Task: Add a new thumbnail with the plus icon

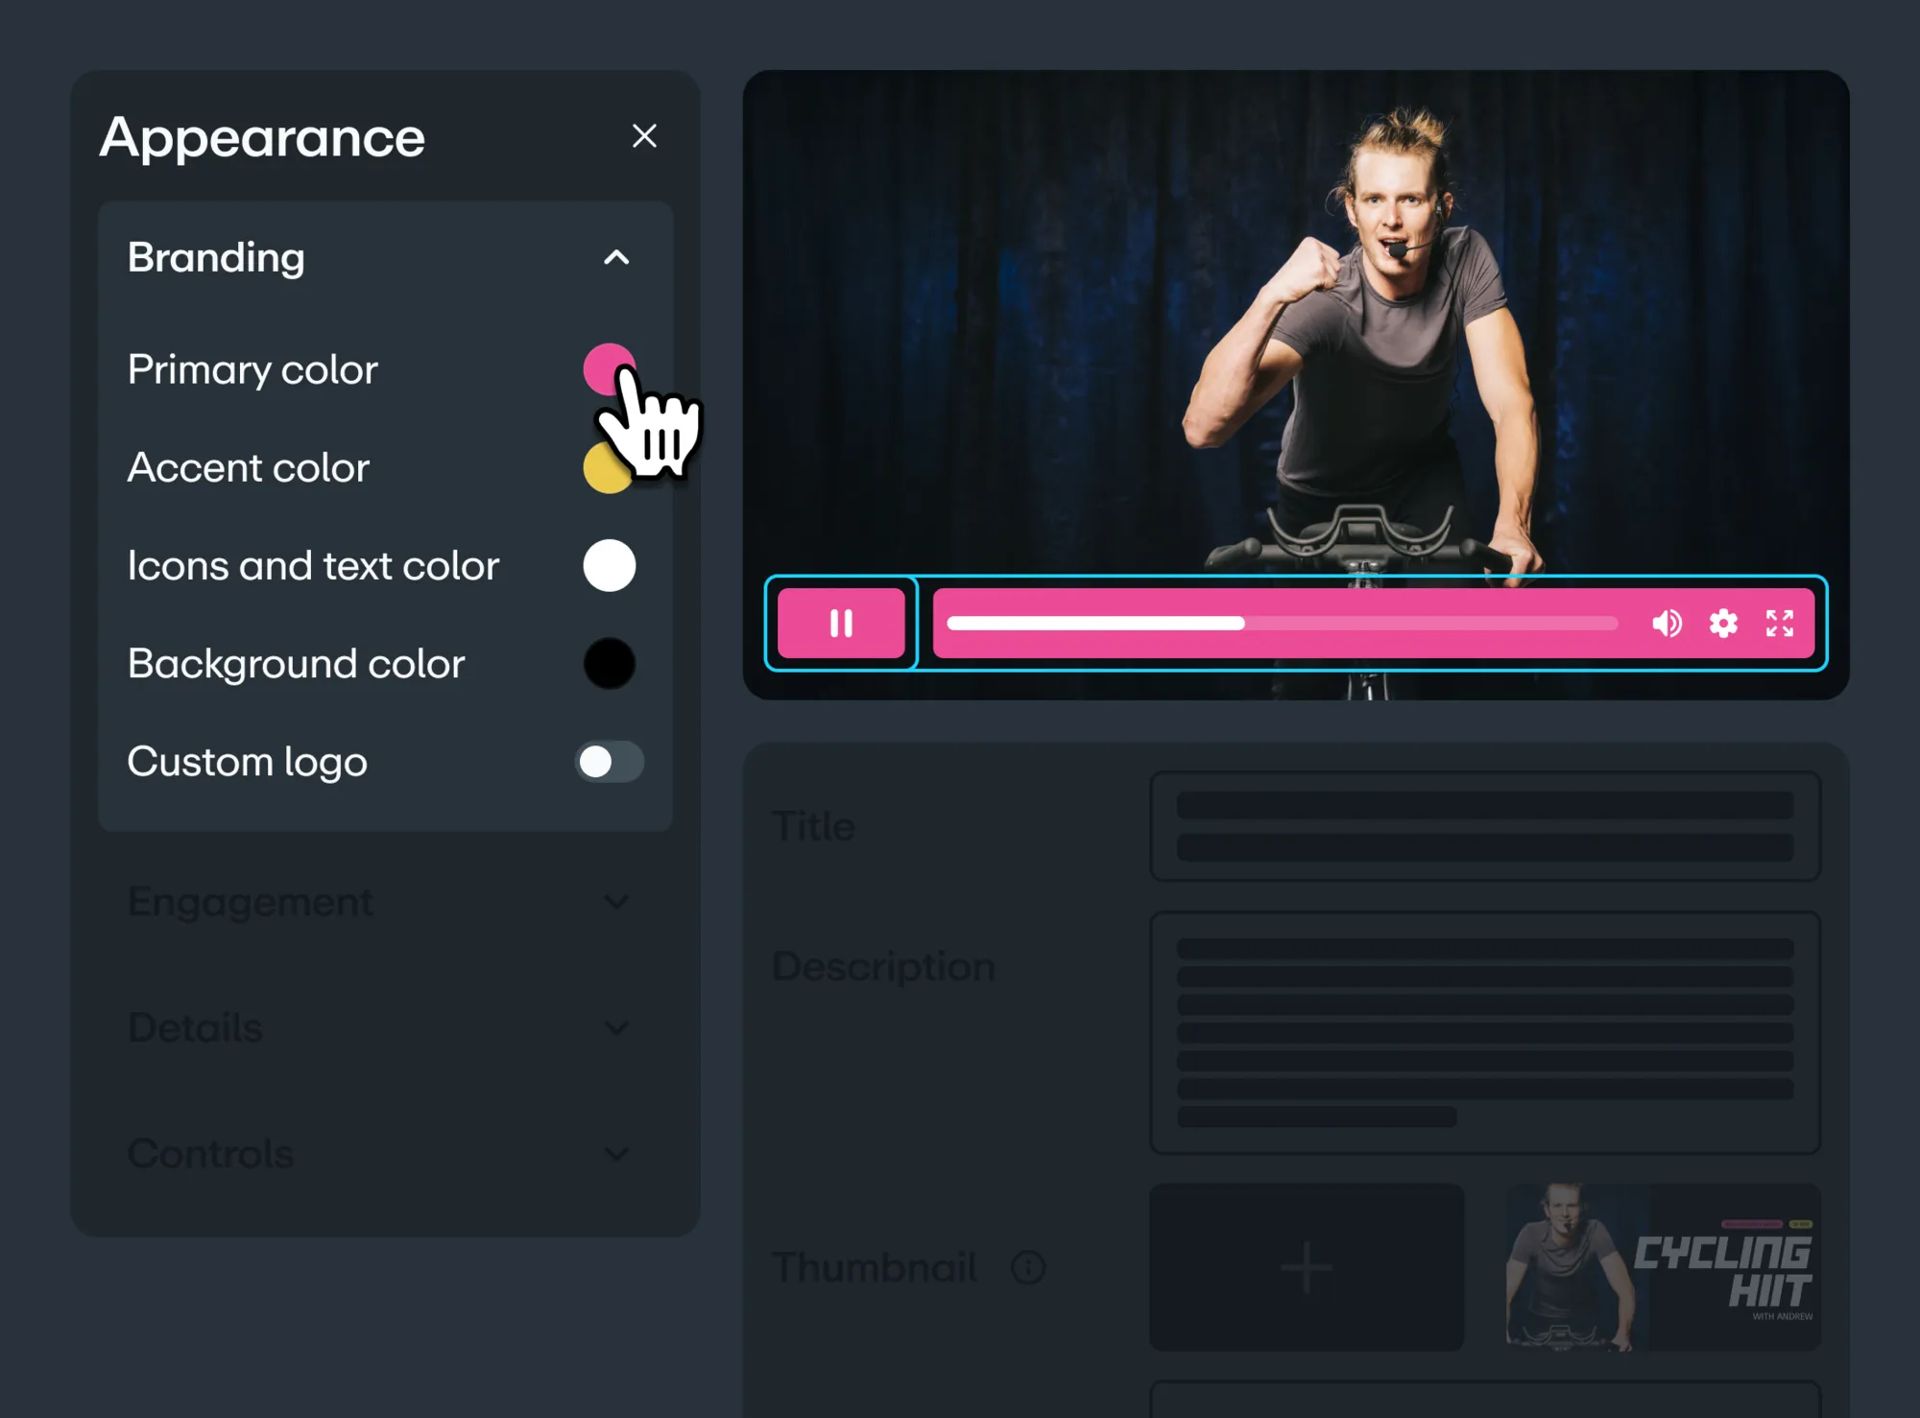Action: coord(1306,1268)
